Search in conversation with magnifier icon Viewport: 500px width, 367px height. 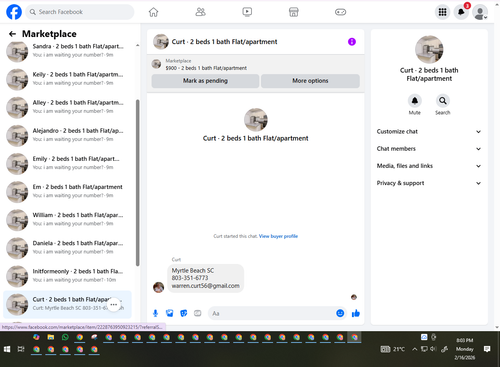[x=443, y=101]
